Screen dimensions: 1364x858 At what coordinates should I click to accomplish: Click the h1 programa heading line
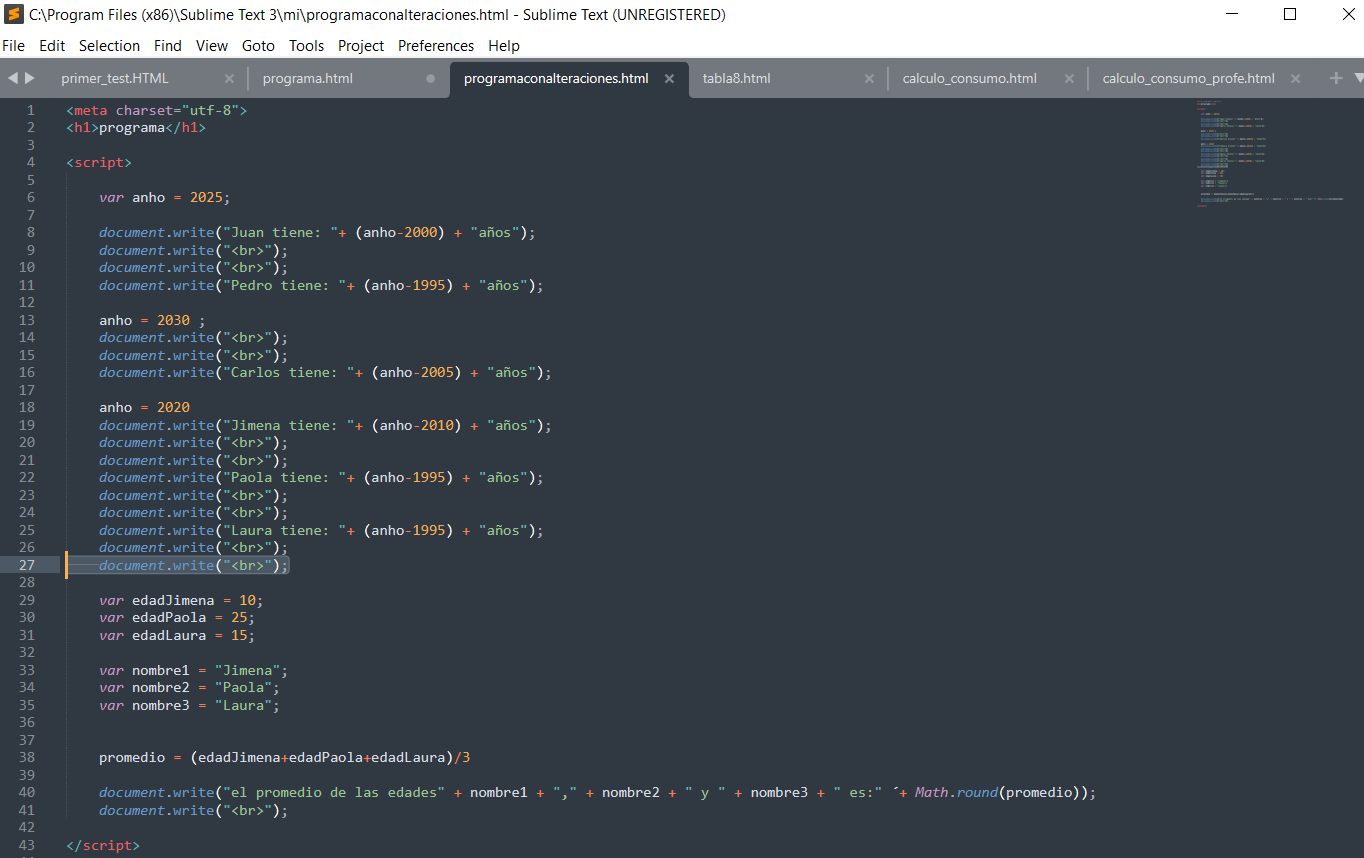tap(136, 127)
